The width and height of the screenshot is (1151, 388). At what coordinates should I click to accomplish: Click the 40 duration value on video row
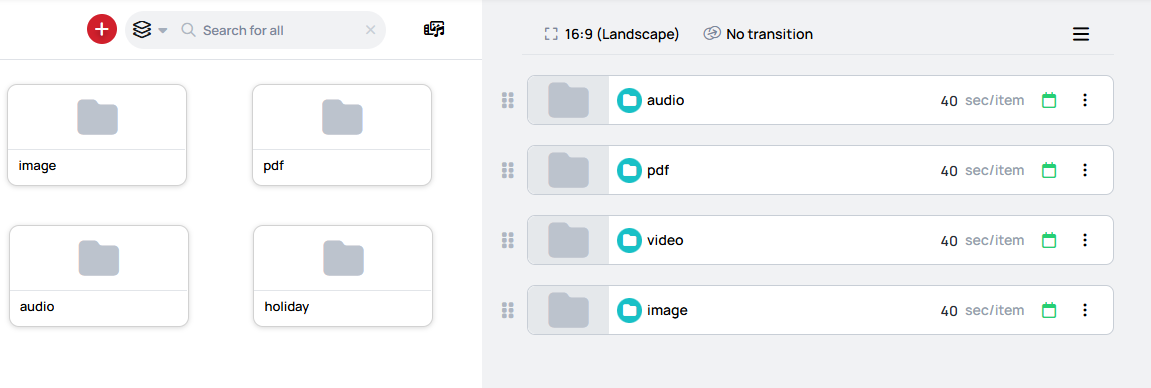(x=949, y=241)
